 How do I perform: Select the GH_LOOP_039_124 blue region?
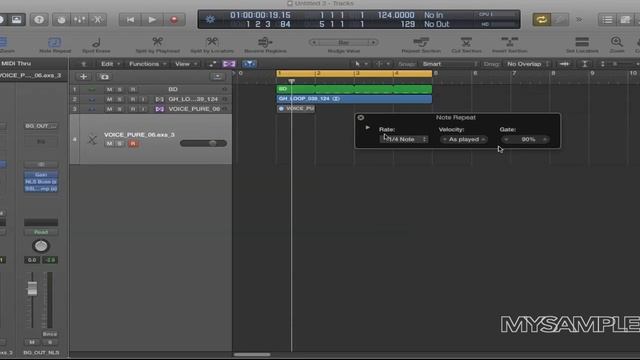coord(354,99)
